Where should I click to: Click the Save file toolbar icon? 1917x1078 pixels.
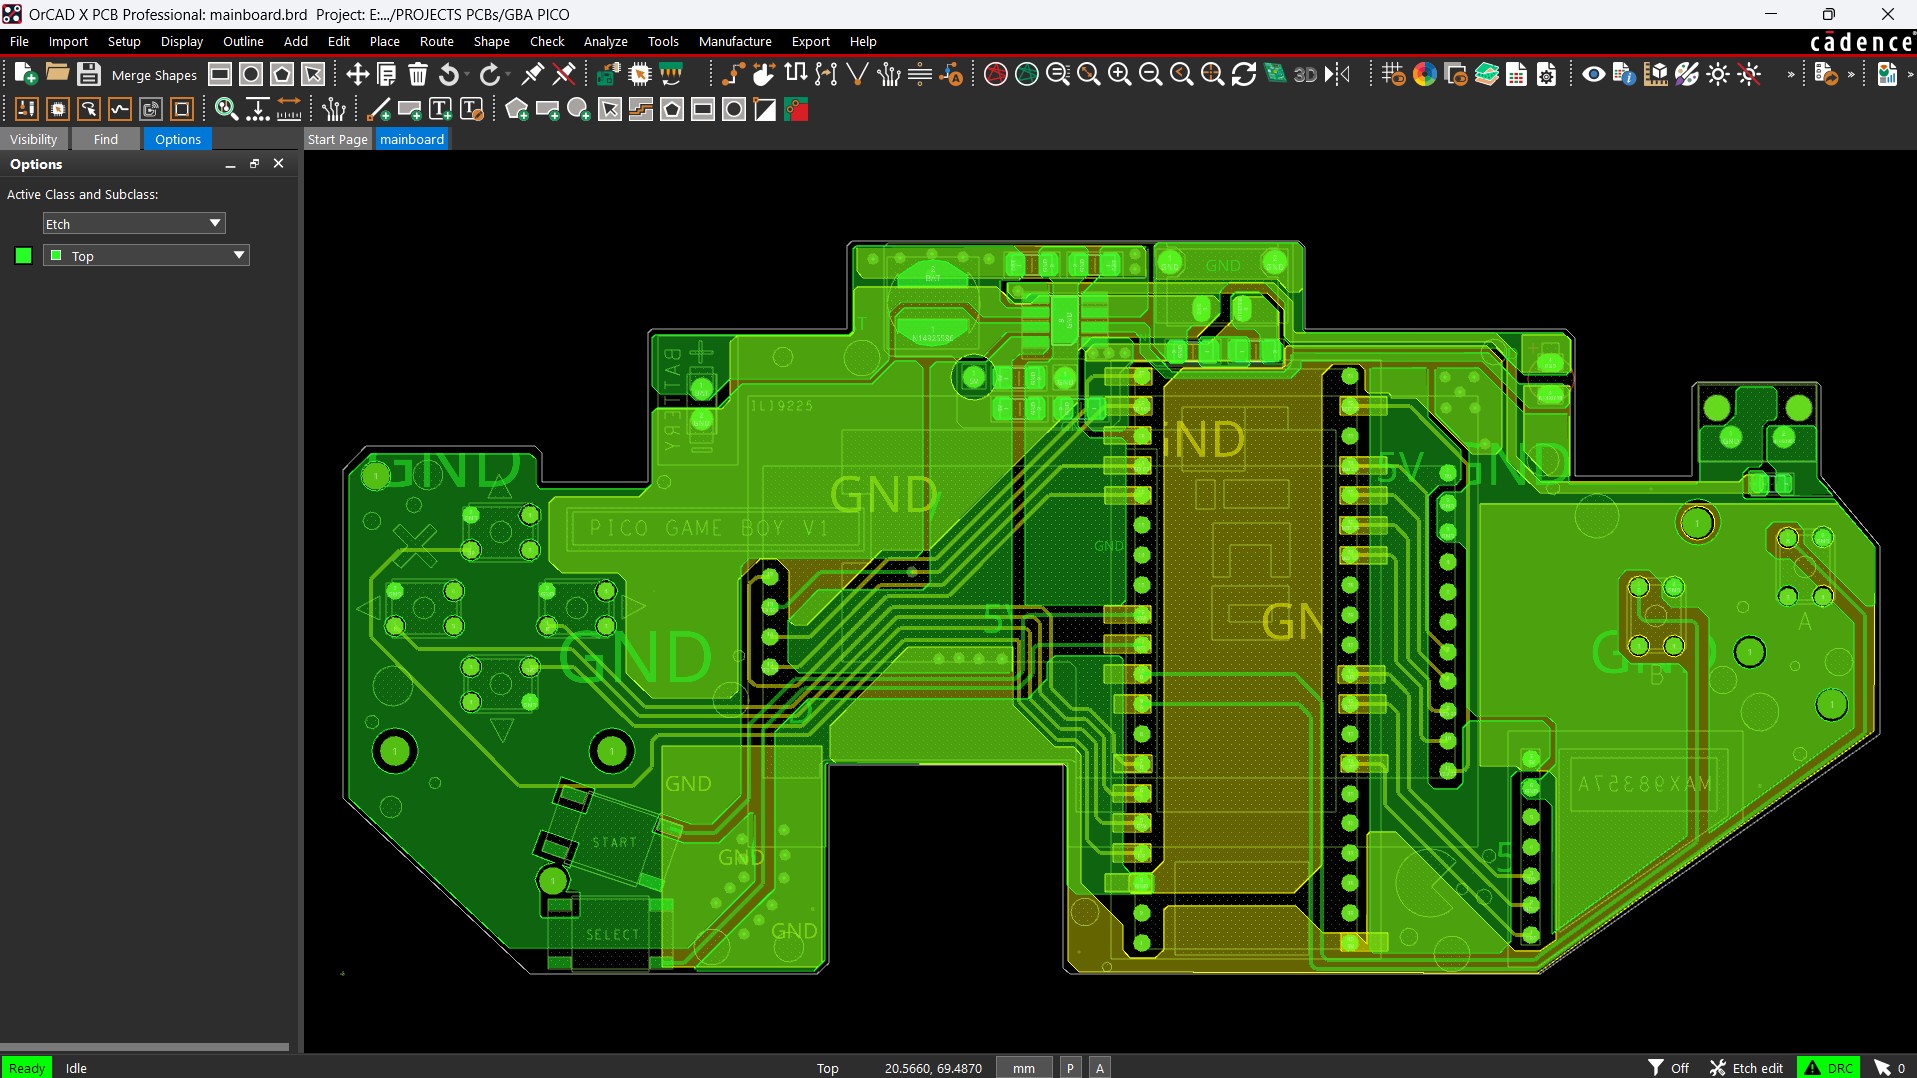89,74
